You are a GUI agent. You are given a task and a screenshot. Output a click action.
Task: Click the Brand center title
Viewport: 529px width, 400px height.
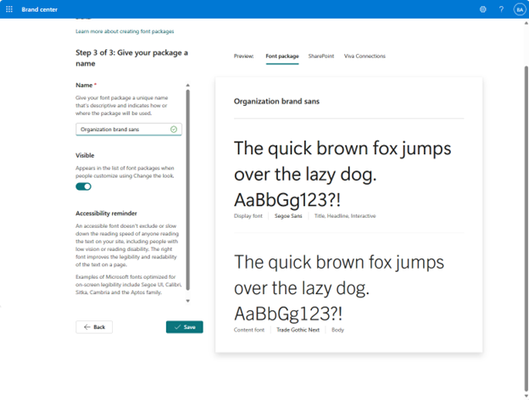[x=39, y=9]
